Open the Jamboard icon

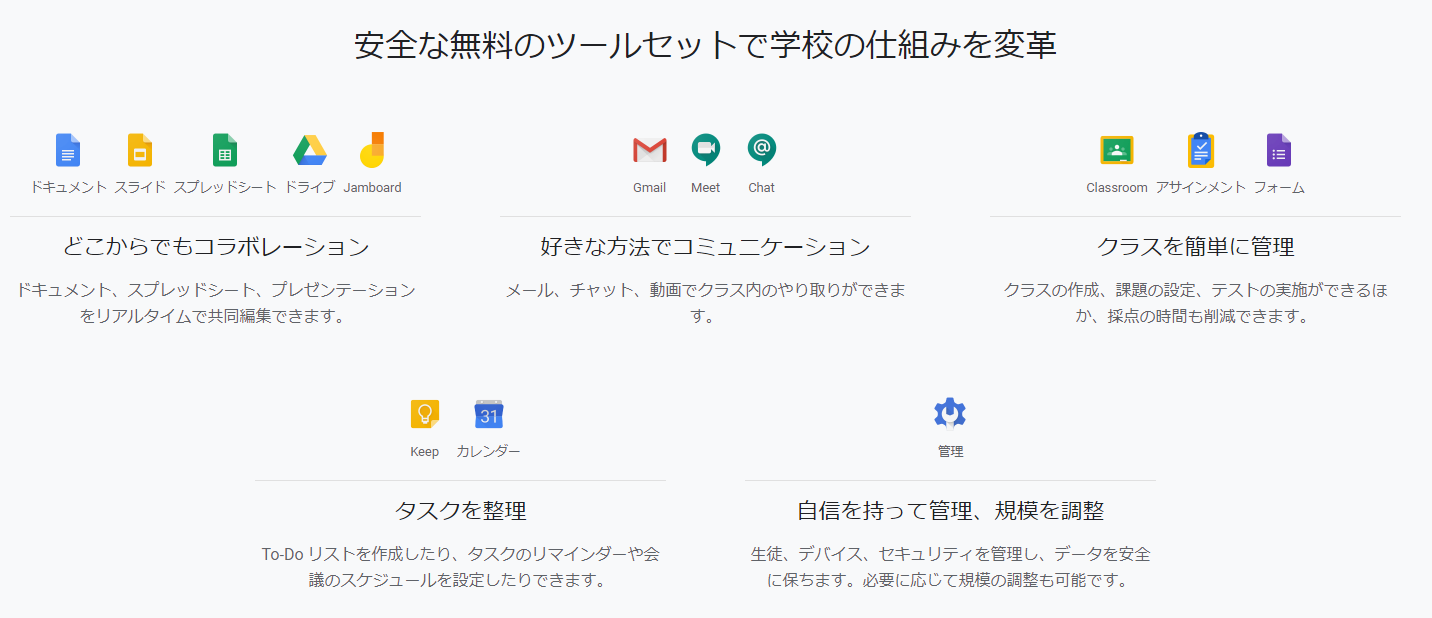click(372, 150)
